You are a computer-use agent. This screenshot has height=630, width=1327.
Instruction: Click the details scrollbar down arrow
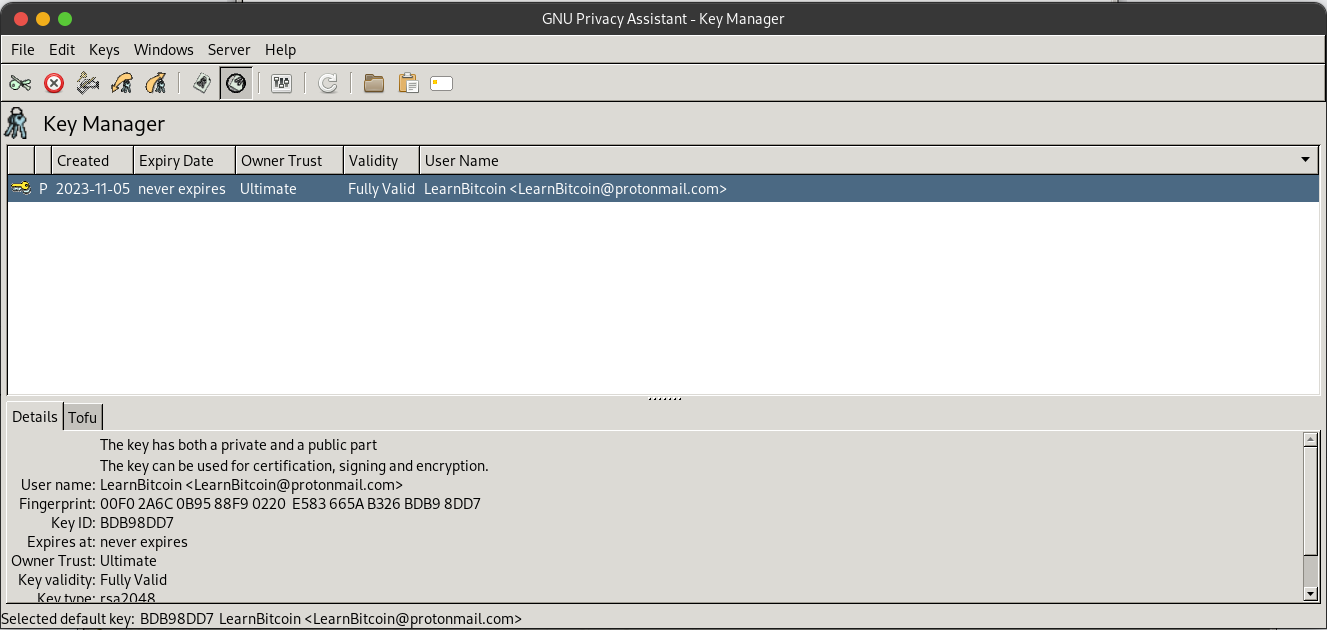coord(1311,593)
